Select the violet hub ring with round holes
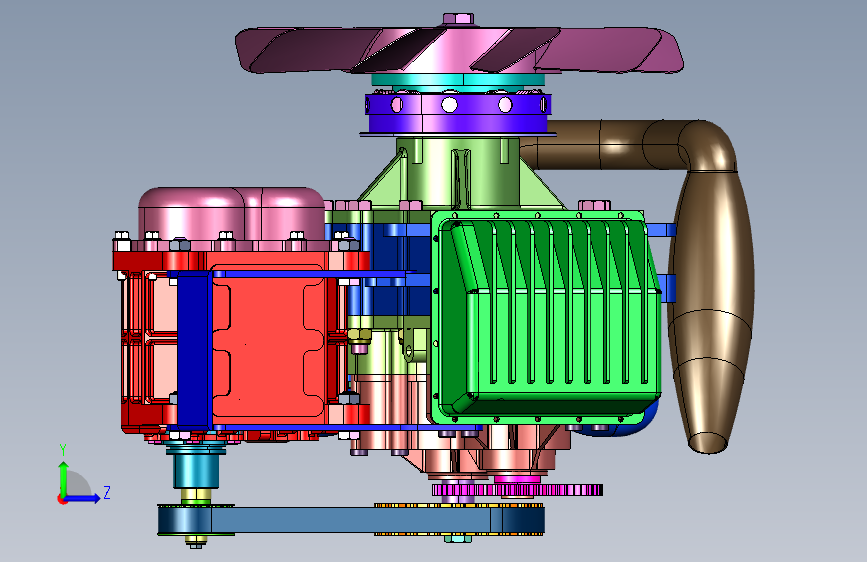867x562 pixels. tap(458, 113)
